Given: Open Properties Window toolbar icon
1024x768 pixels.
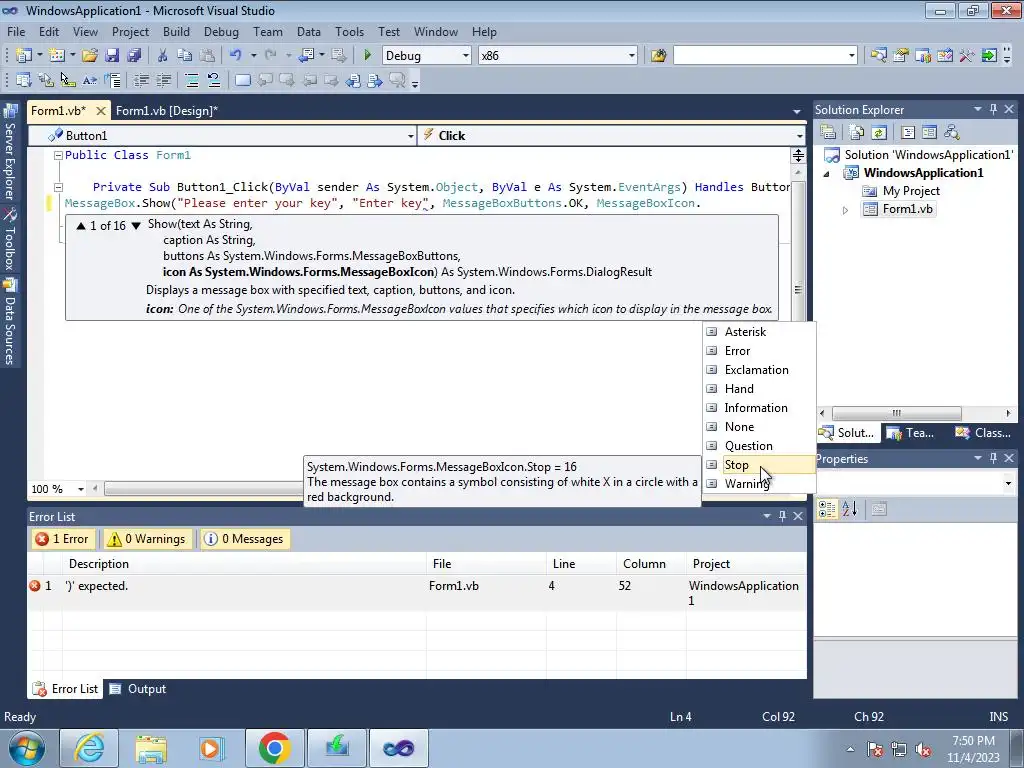Looking at the screenshot, I should (x=901, y=56).
